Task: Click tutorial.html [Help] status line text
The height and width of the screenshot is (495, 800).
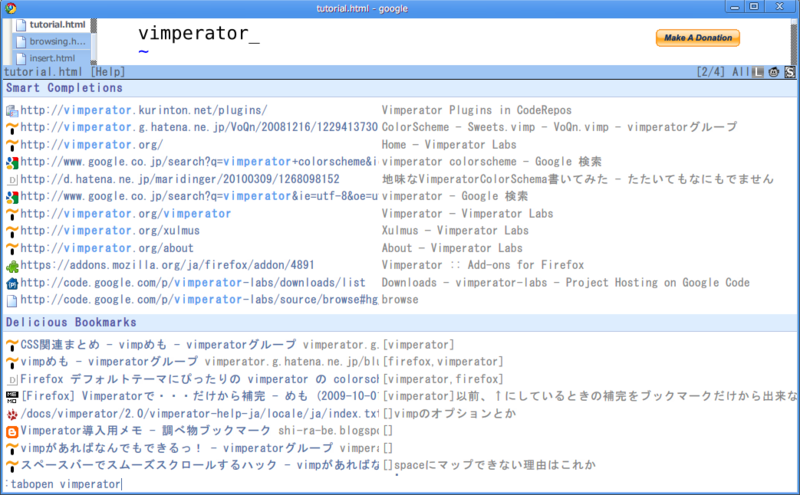Action: [64, 72]
